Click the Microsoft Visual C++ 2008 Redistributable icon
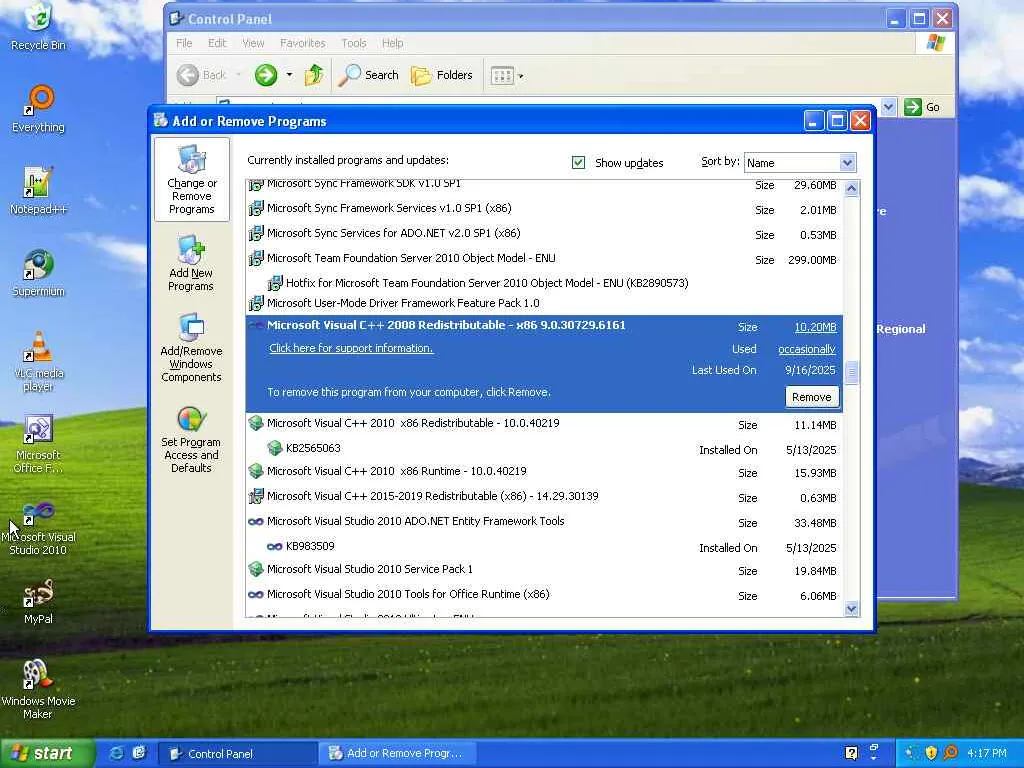1024x768 pixels. pyautogui.click(x=256, y=326)
